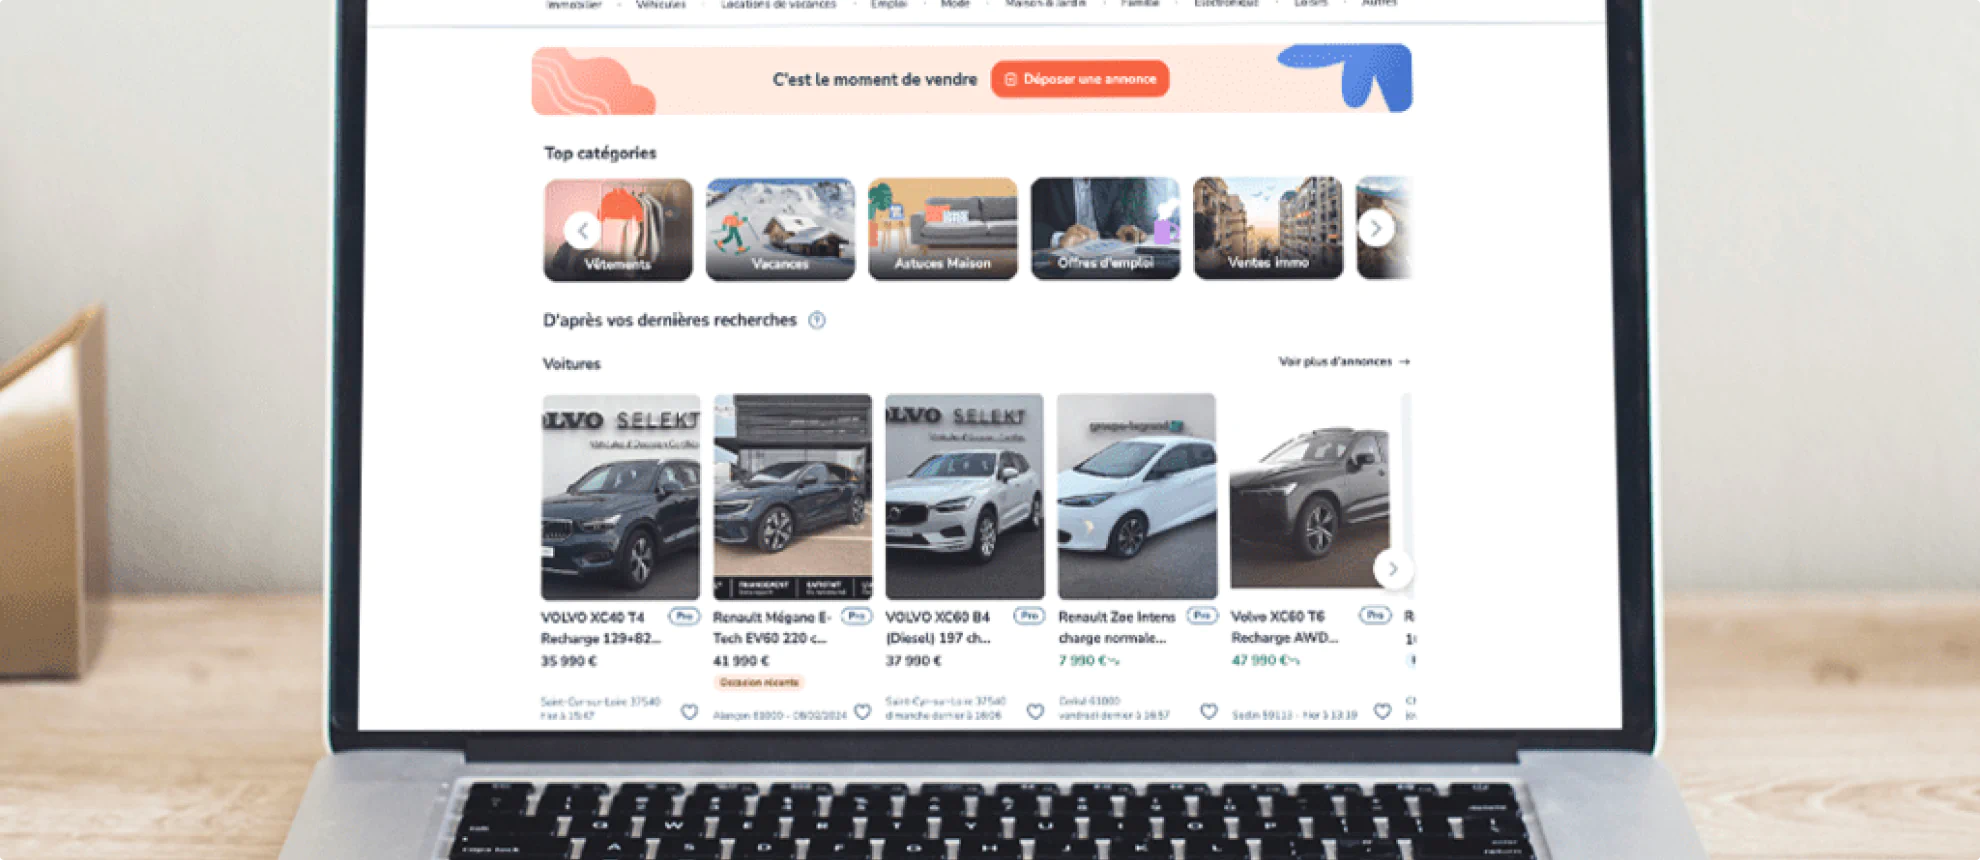Viewport: 1980px width, 860px height.
Task: Favorite the VOLVO XC40 T4 listing heart
Action: click(x=689, y=712)
